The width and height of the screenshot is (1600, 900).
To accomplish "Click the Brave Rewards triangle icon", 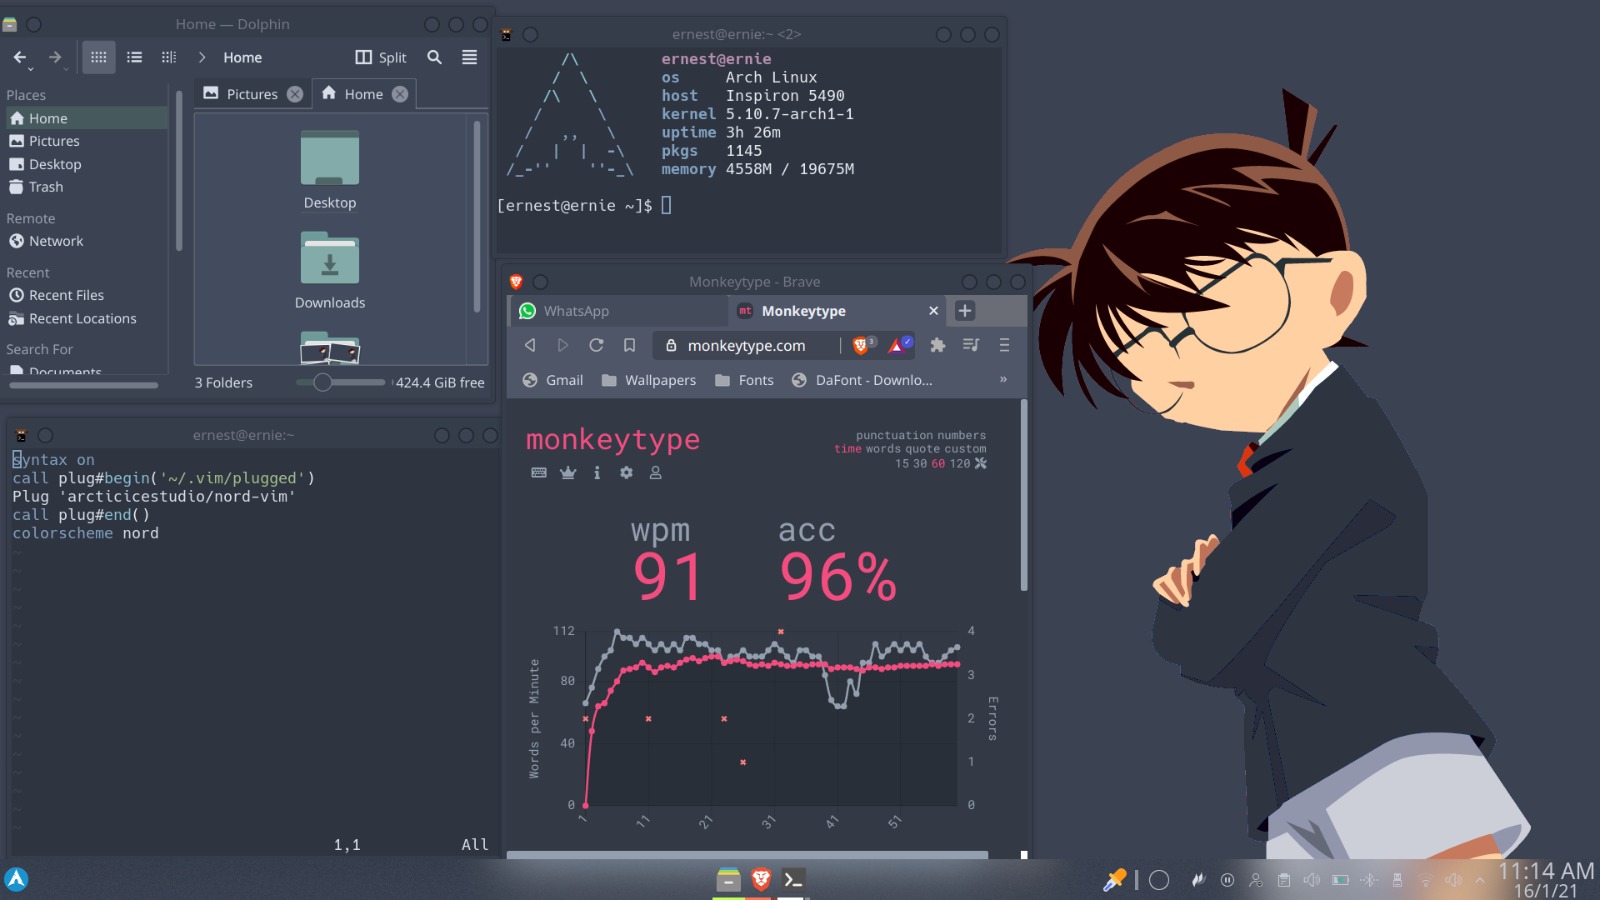I will coord(898,345).
